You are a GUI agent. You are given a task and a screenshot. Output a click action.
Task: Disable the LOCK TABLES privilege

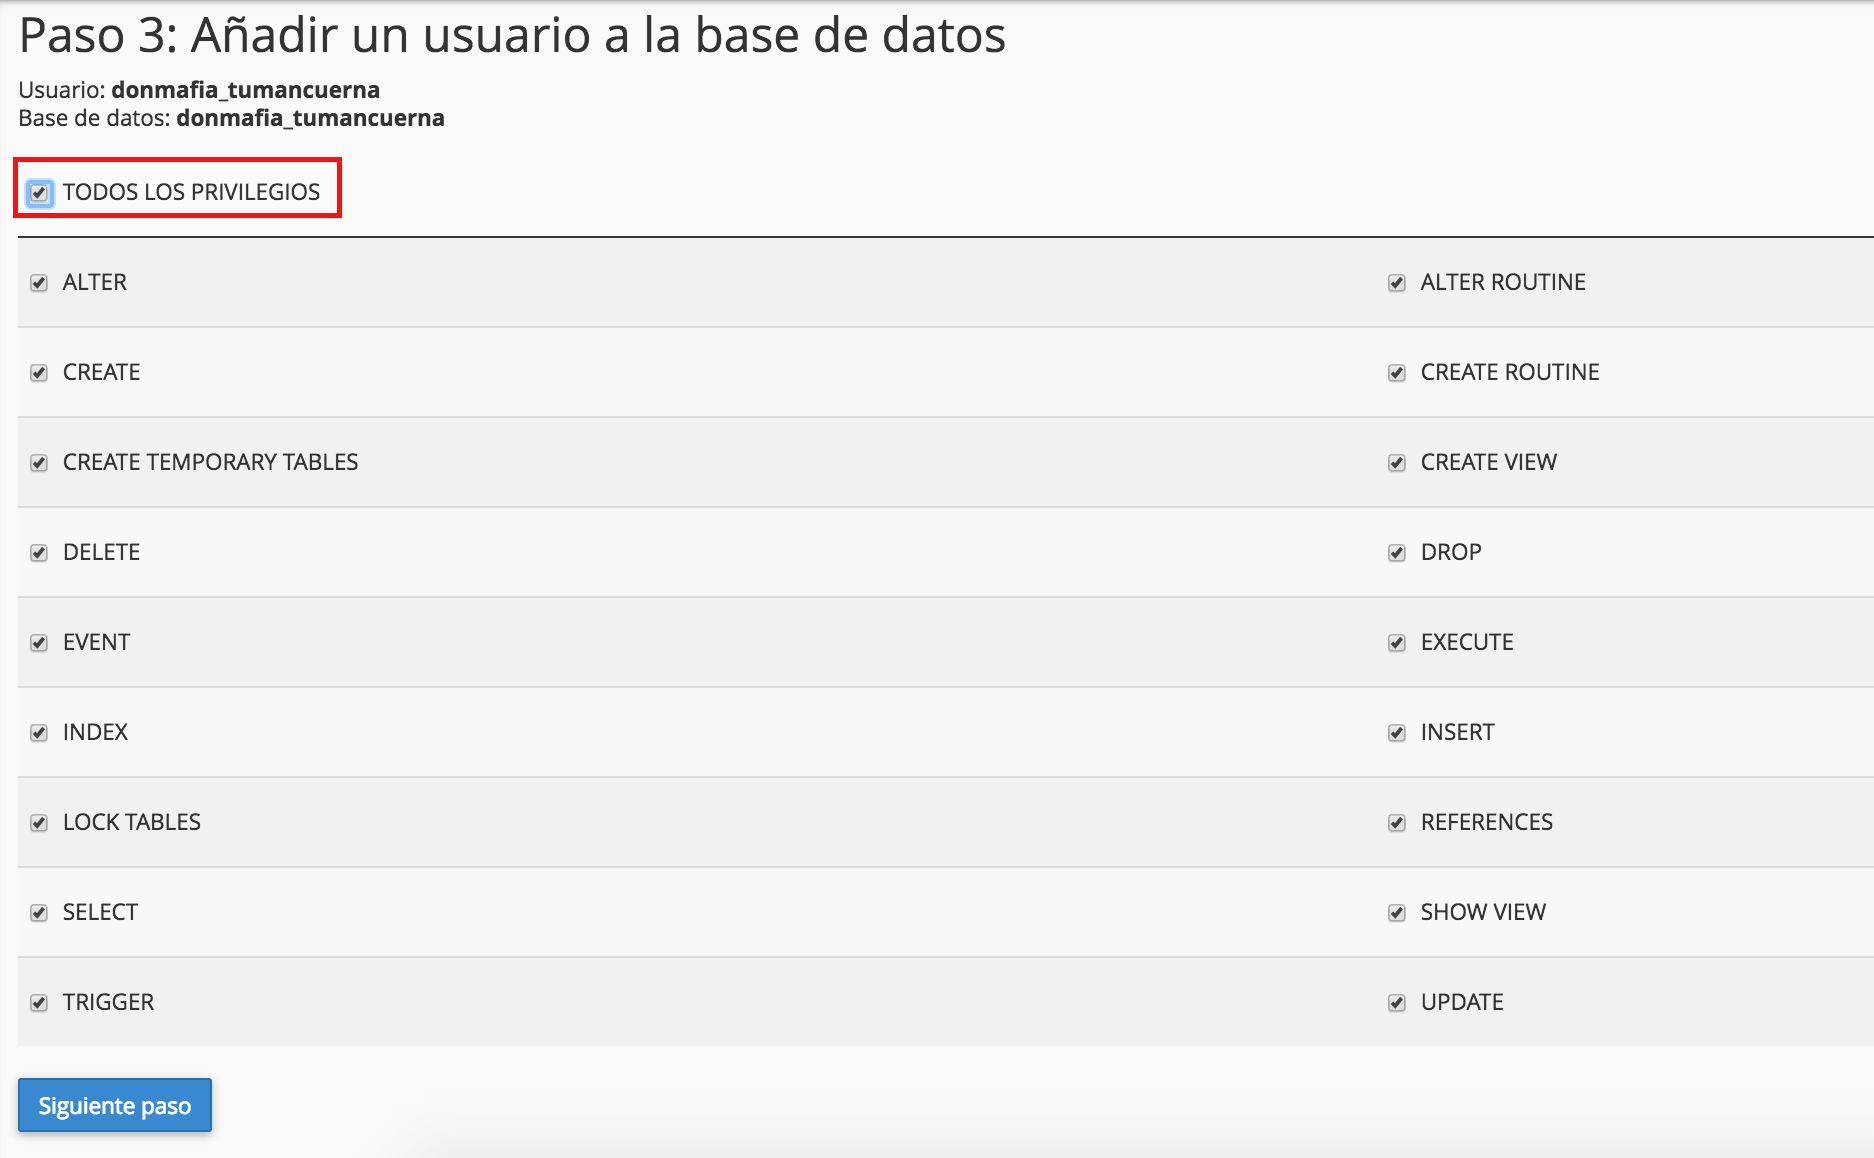pyautogui.click(x=39, y=823)
